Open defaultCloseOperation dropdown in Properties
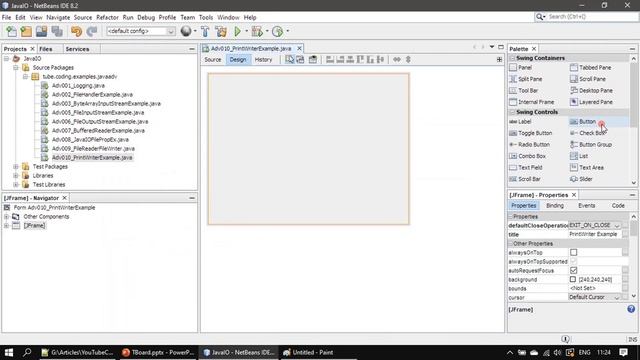This screenshot has height=360, width=640. click(617, 226)
